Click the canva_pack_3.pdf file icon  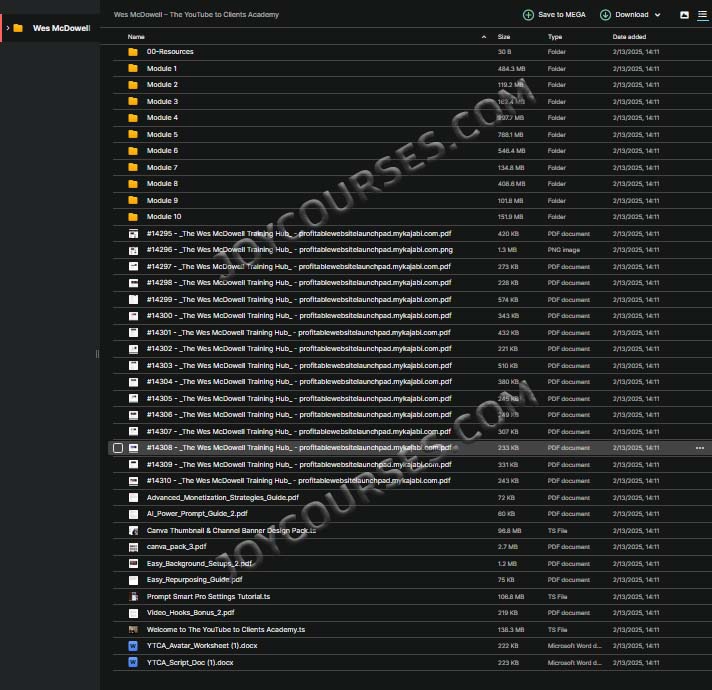(134, 547)
